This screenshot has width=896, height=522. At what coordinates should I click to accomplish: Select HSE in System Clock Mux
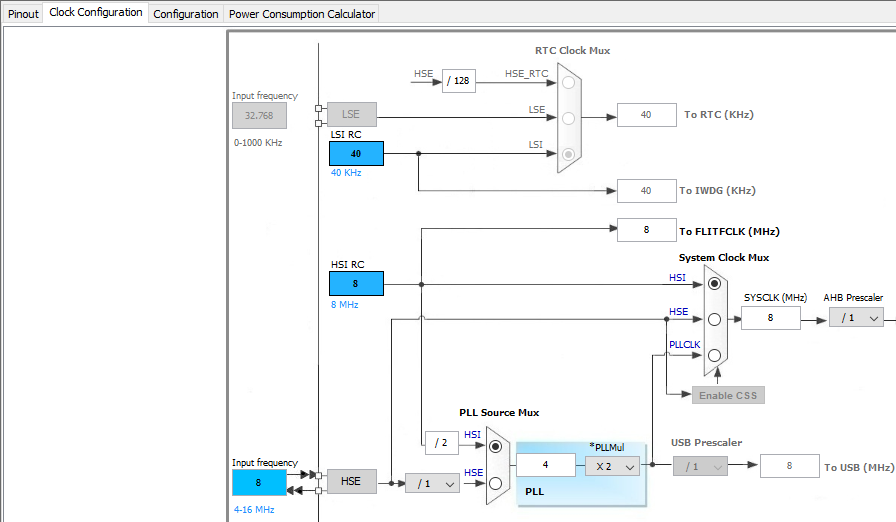714,319
